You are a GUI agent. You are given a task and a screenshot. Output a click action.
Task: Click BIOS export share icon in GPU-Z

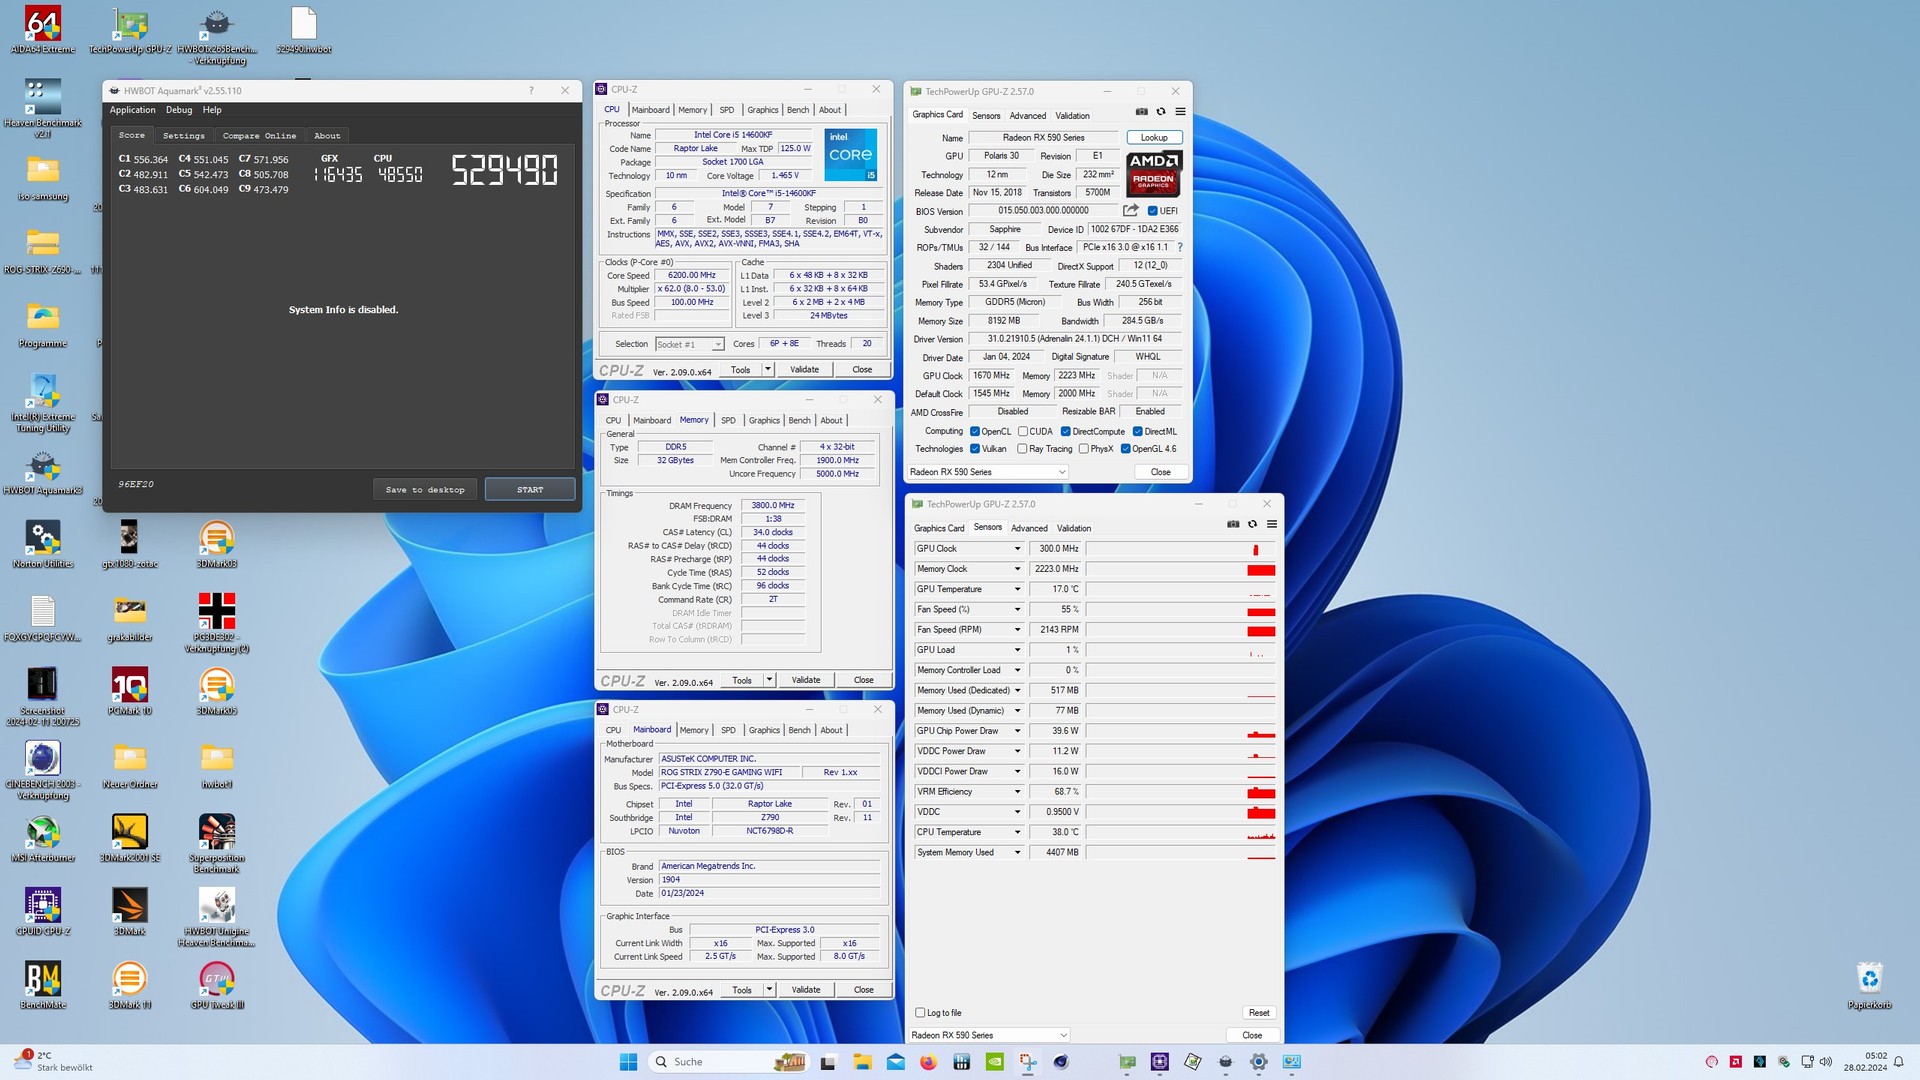(x=1130, y=210)
